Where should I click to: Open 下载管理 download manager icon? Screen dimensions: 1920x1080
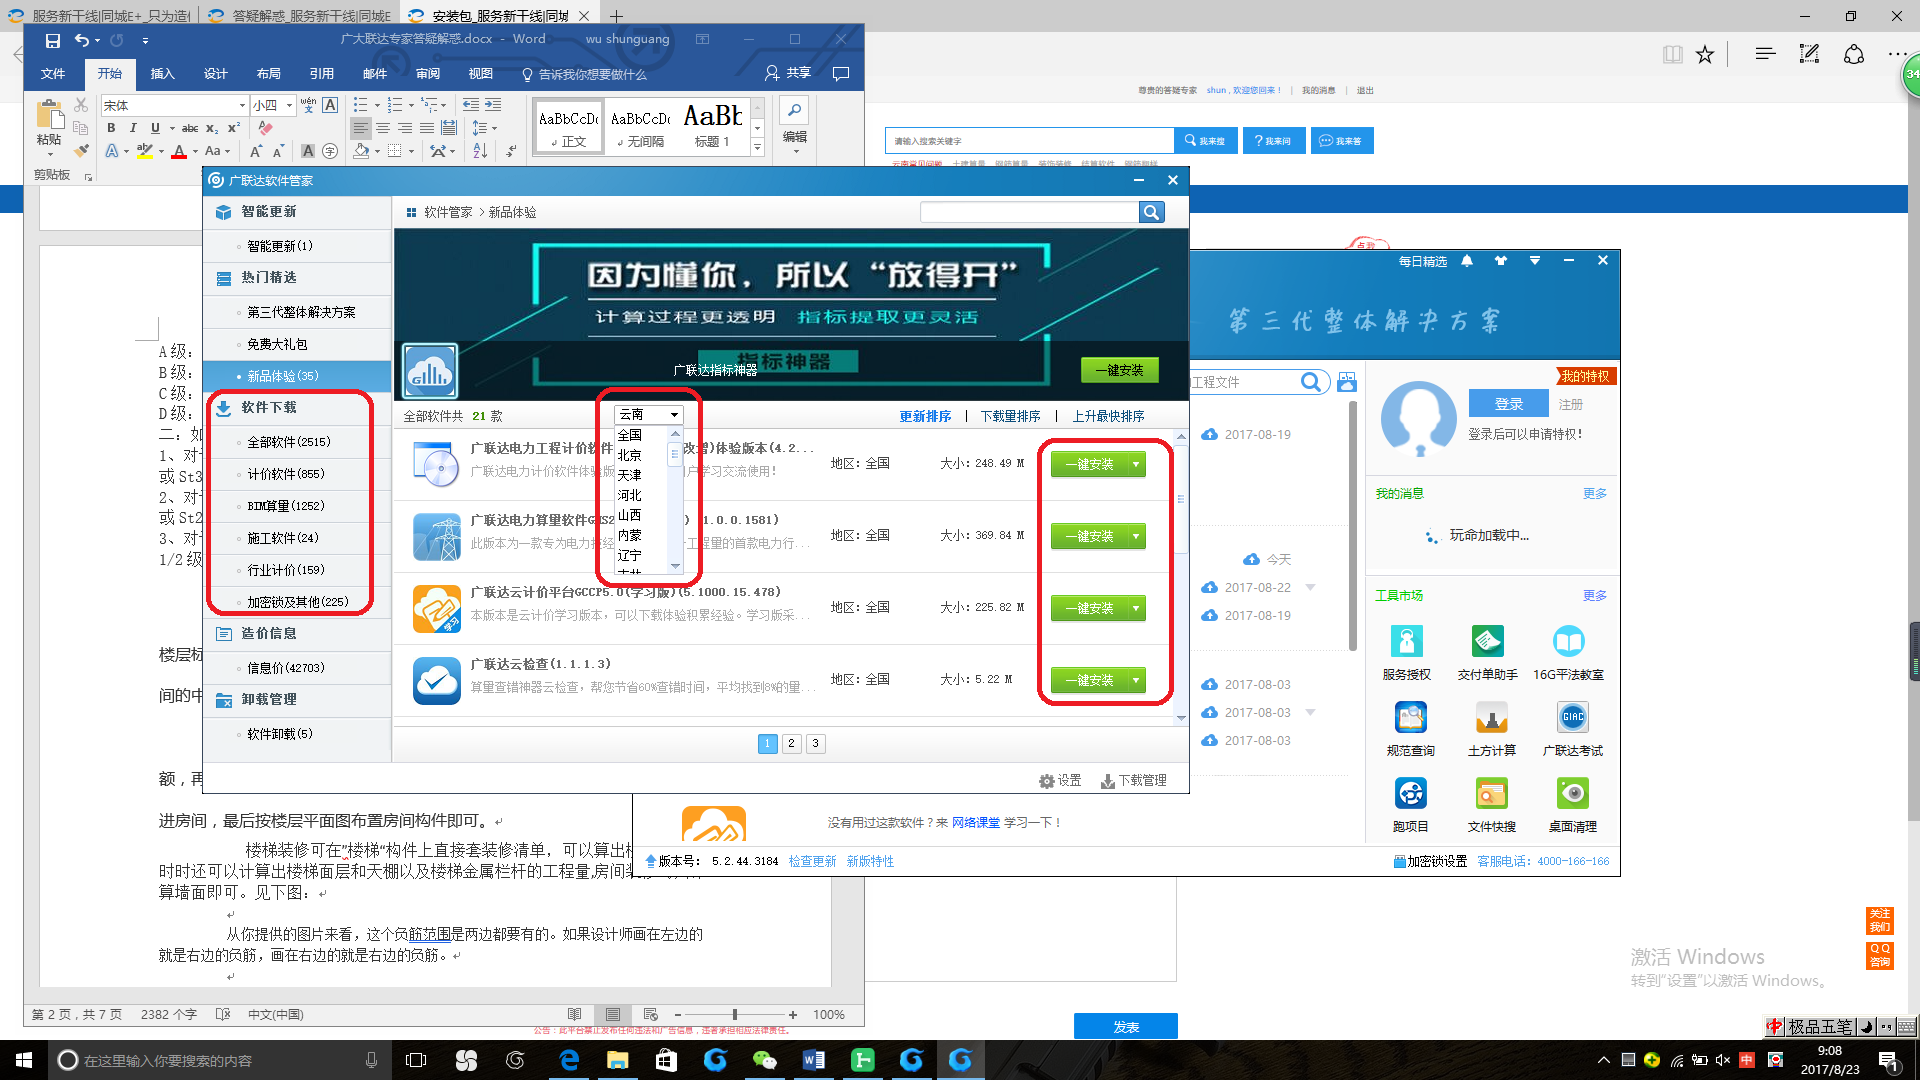click(x=1108, y=781)
